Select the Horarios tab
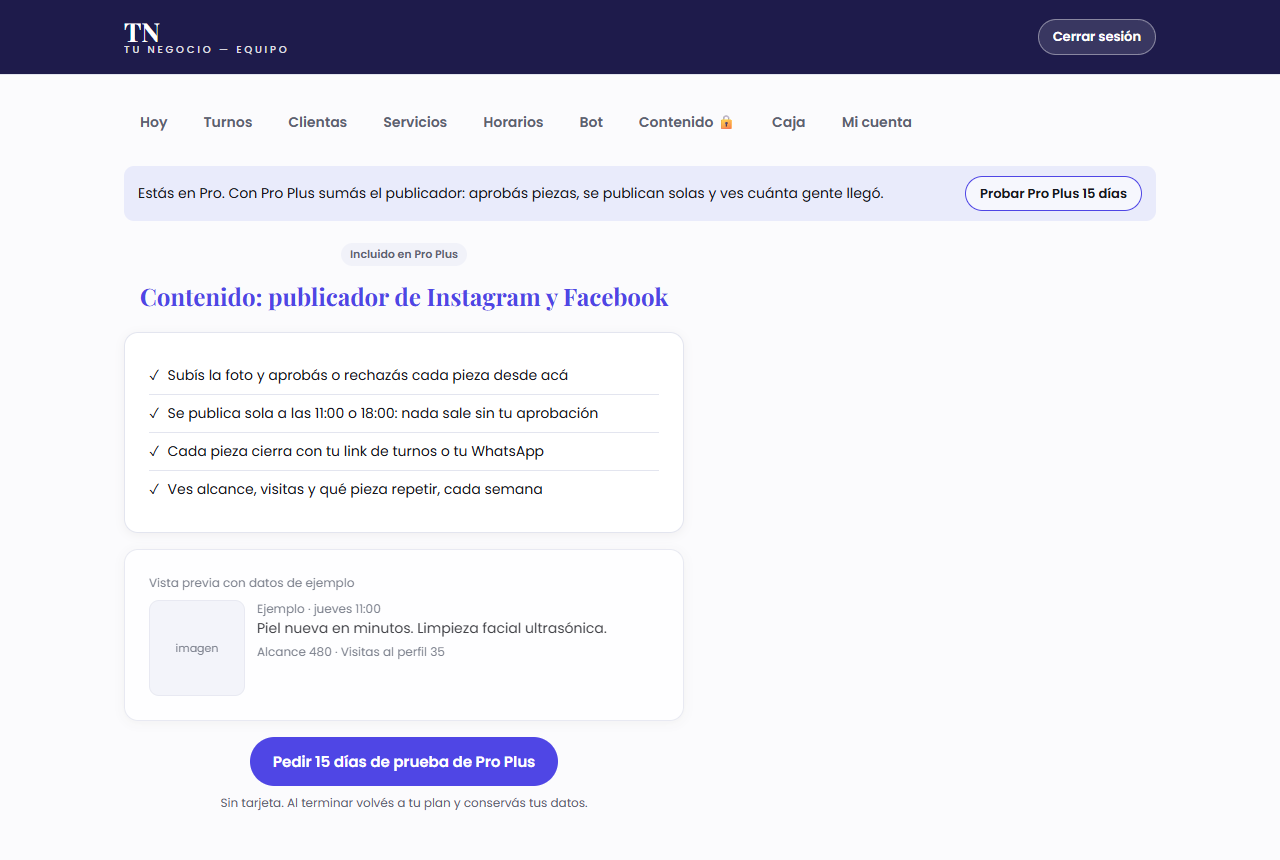 pyautogui.click(x=513, y=122)
